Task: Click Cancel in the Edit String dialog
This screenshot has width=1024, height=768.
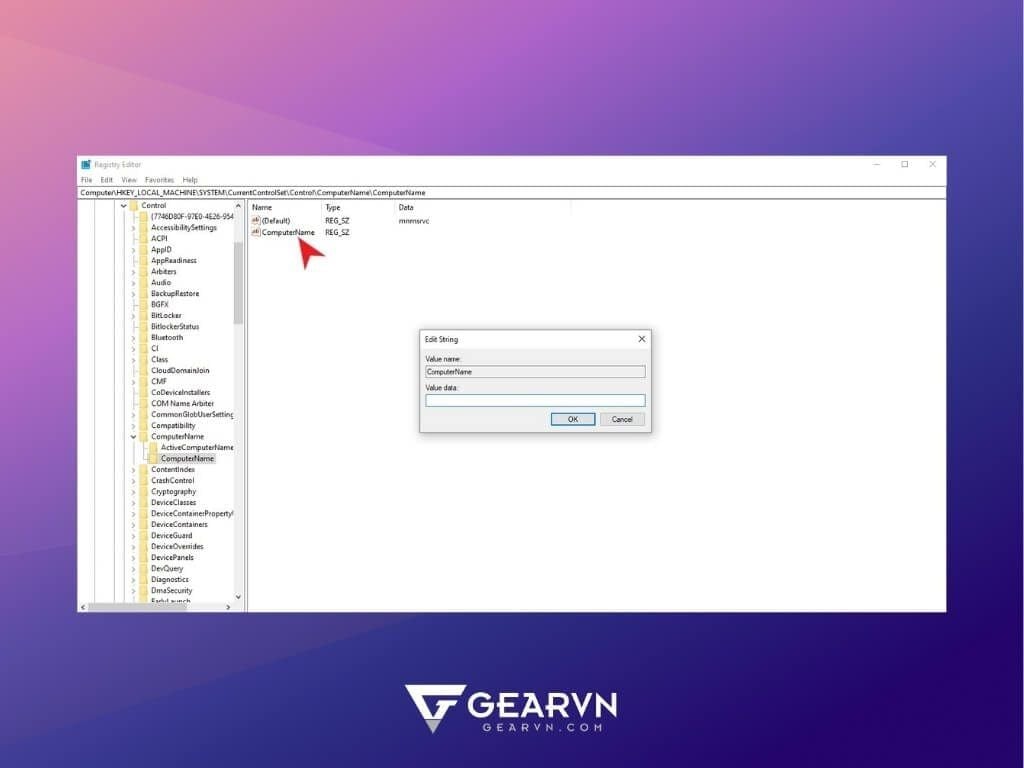Action: [622, 419]
